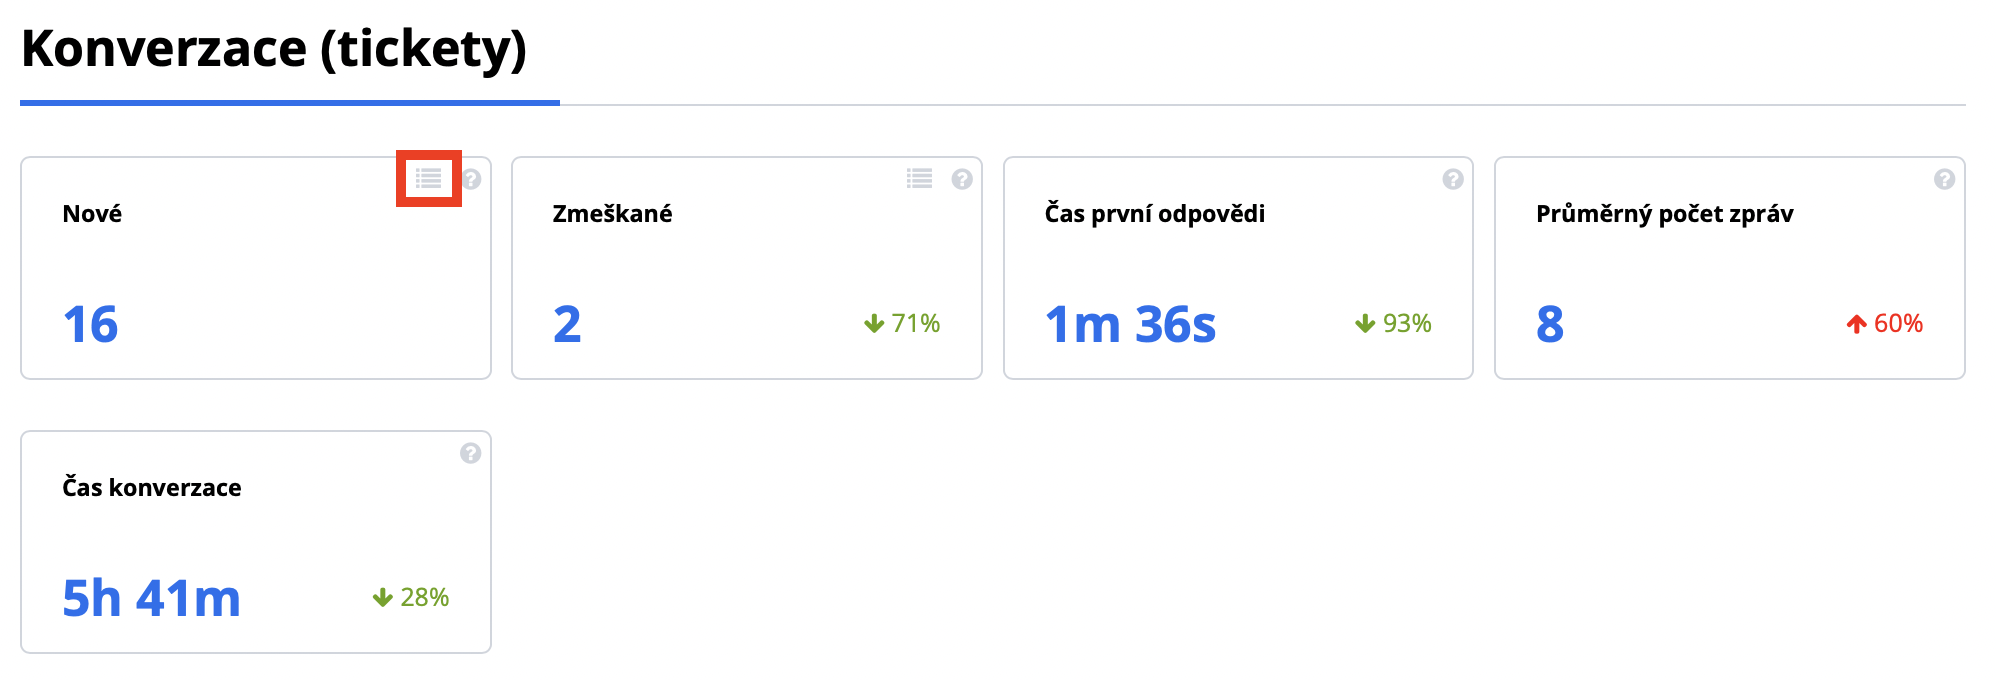This screenshot has height=680, width=1996.
Task: Click the help icon on Nové card
Action: [x=471, y=179]
